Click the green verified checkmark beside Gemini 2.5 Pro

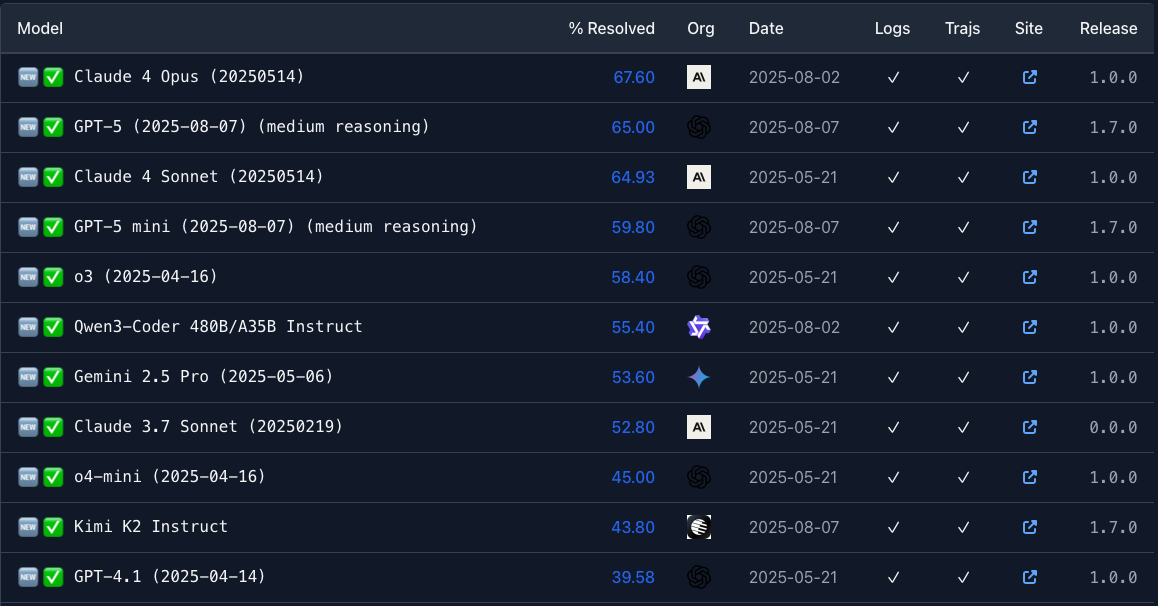pyautogui.click(x=53, y=377)
